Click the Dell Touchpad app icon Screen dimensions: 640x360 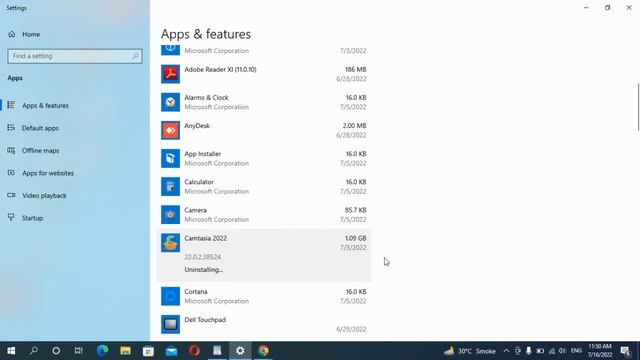[x=170, y=324]
